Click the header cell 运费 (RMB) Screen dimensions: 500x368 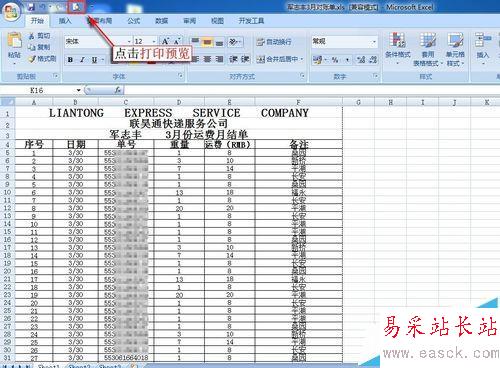coord(229,144)
